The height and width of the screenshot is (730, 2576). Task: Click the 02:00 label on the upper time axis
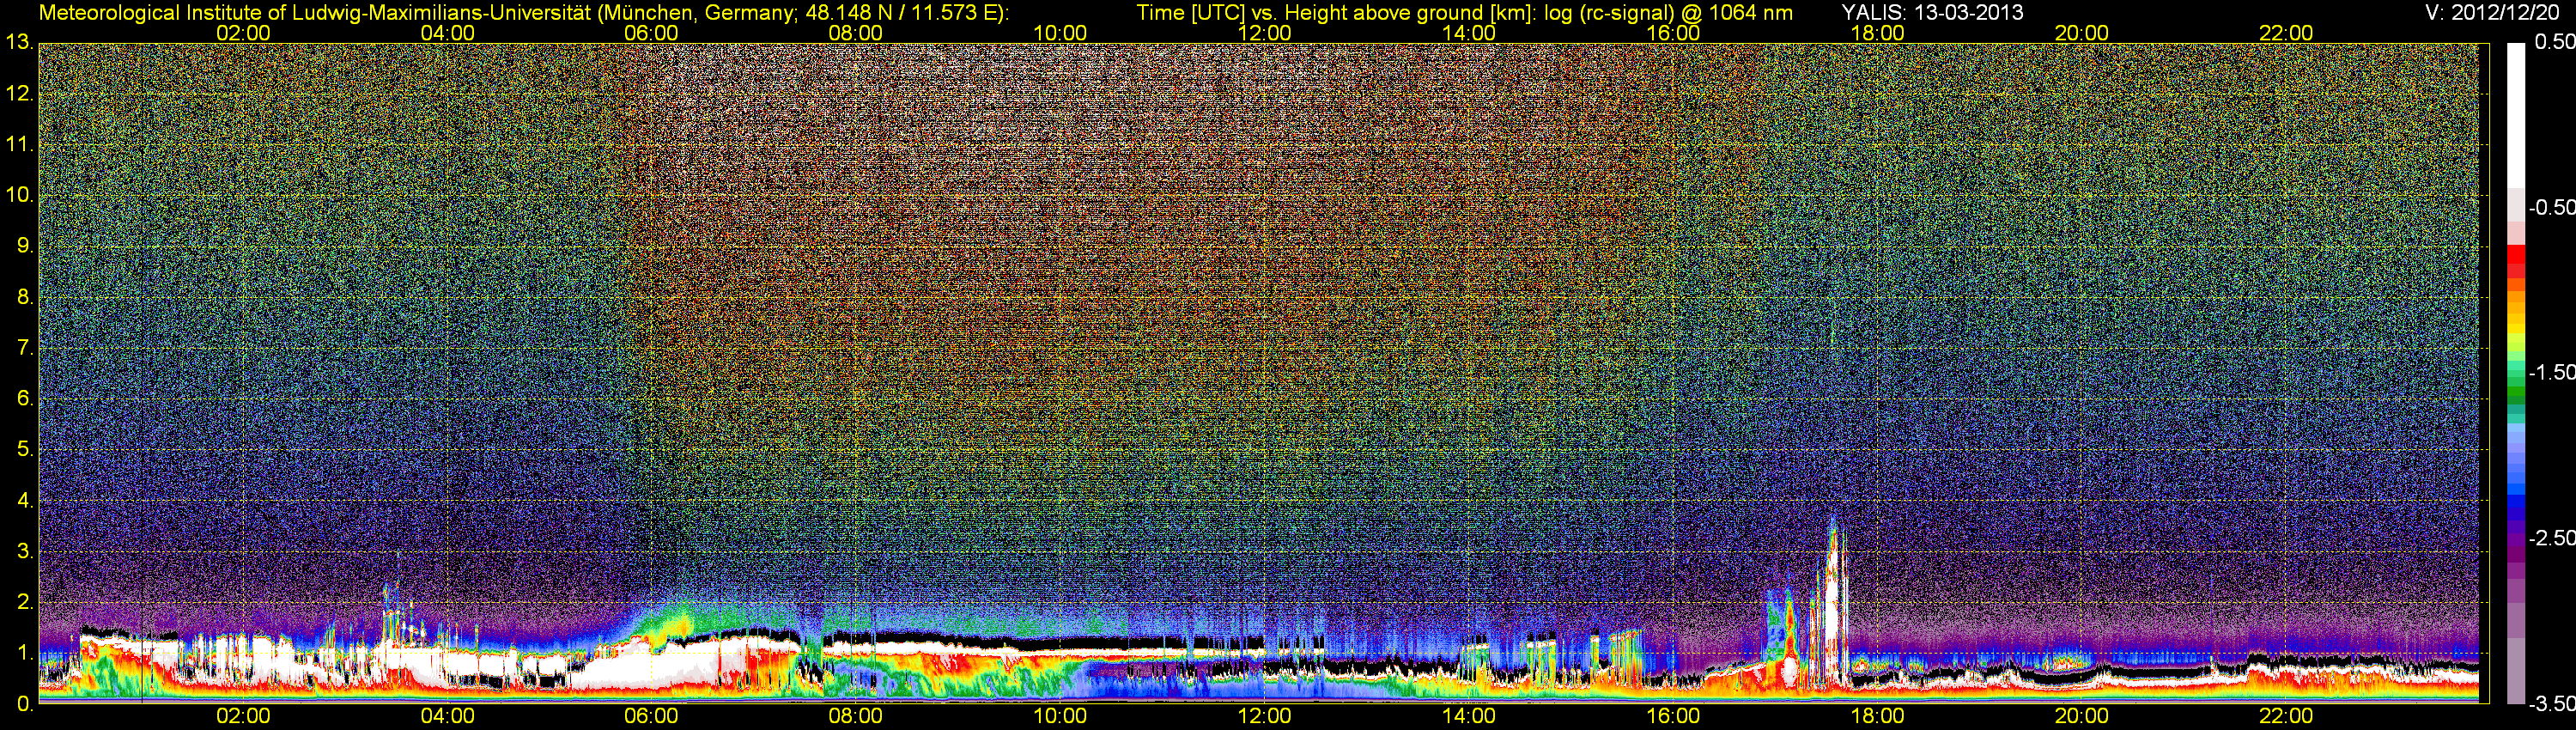(x=243, y=33)
